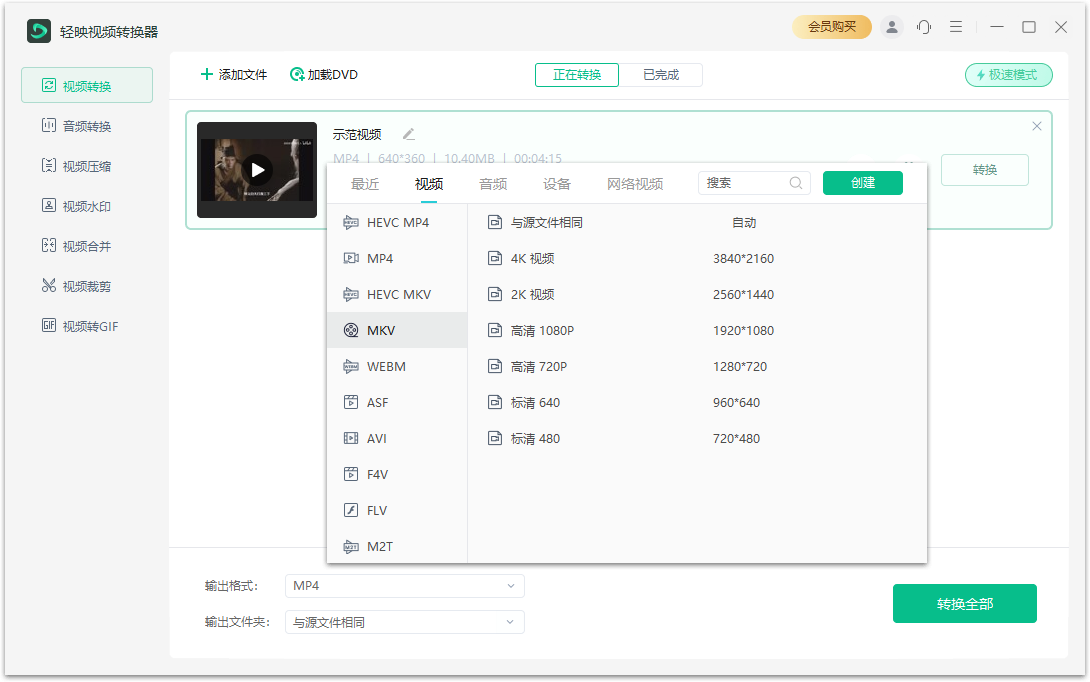
Task: Click the 会员购买 purchase membership button
Action: (831, 27)
